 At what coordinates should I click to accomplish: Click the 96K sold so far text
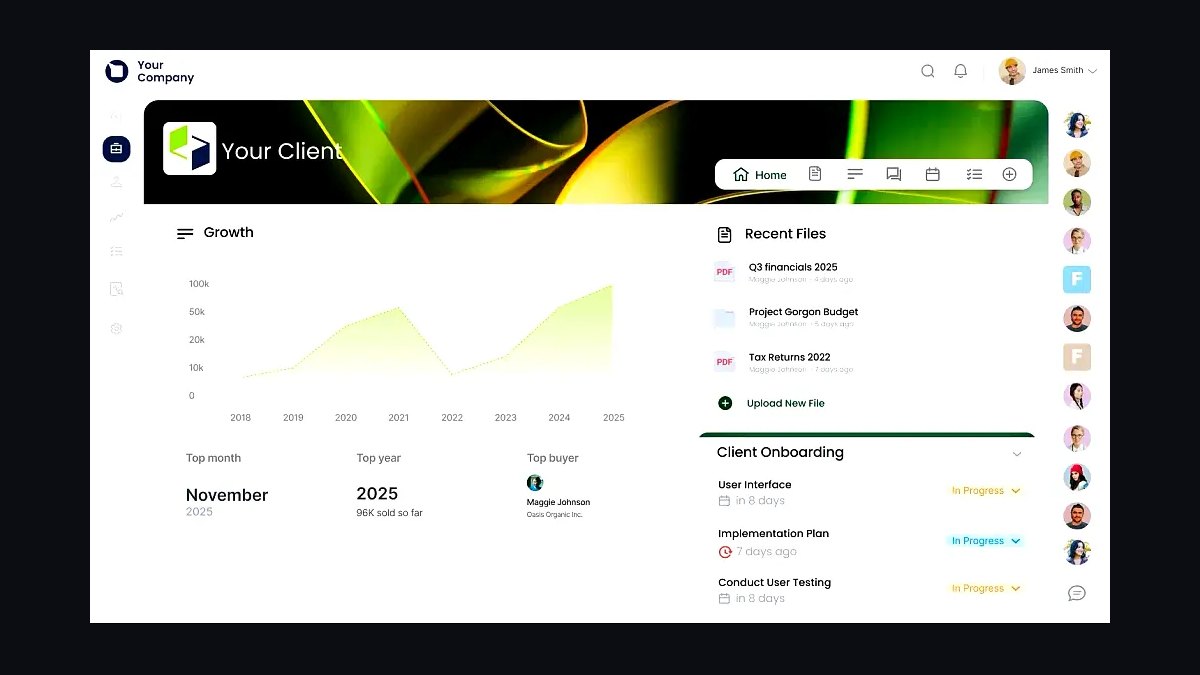pos(389,513)
